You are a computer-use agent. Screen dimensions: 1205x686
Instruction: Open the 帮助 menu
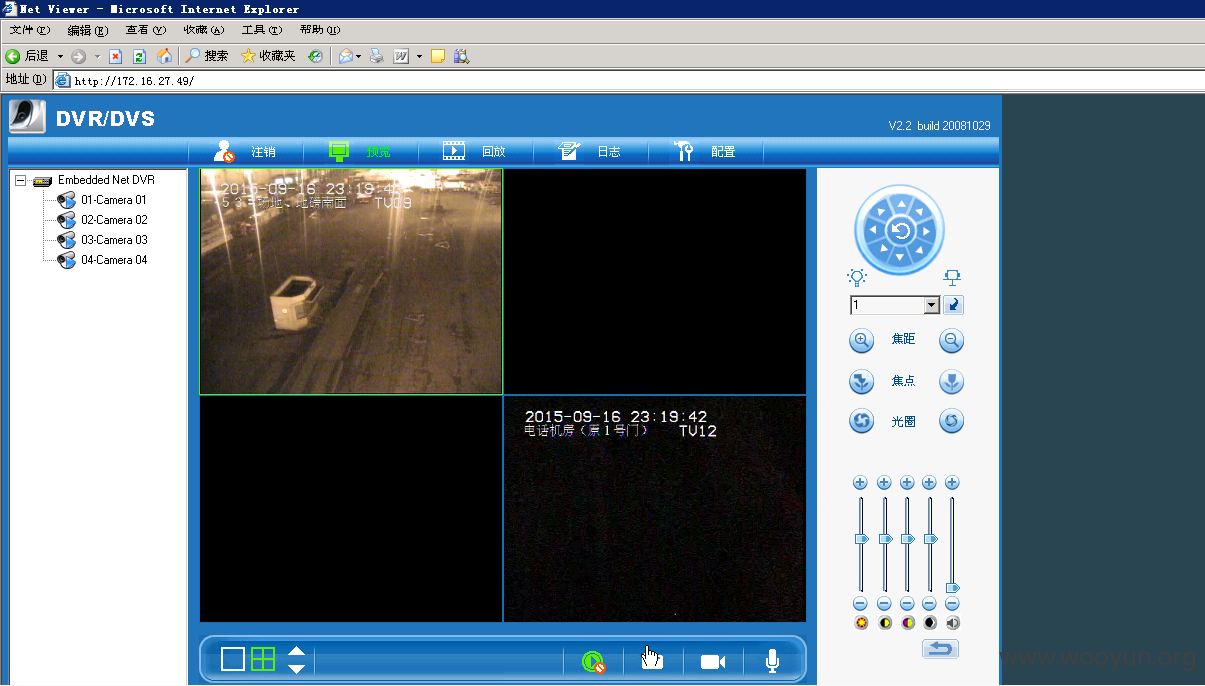(x=320, y=30)
